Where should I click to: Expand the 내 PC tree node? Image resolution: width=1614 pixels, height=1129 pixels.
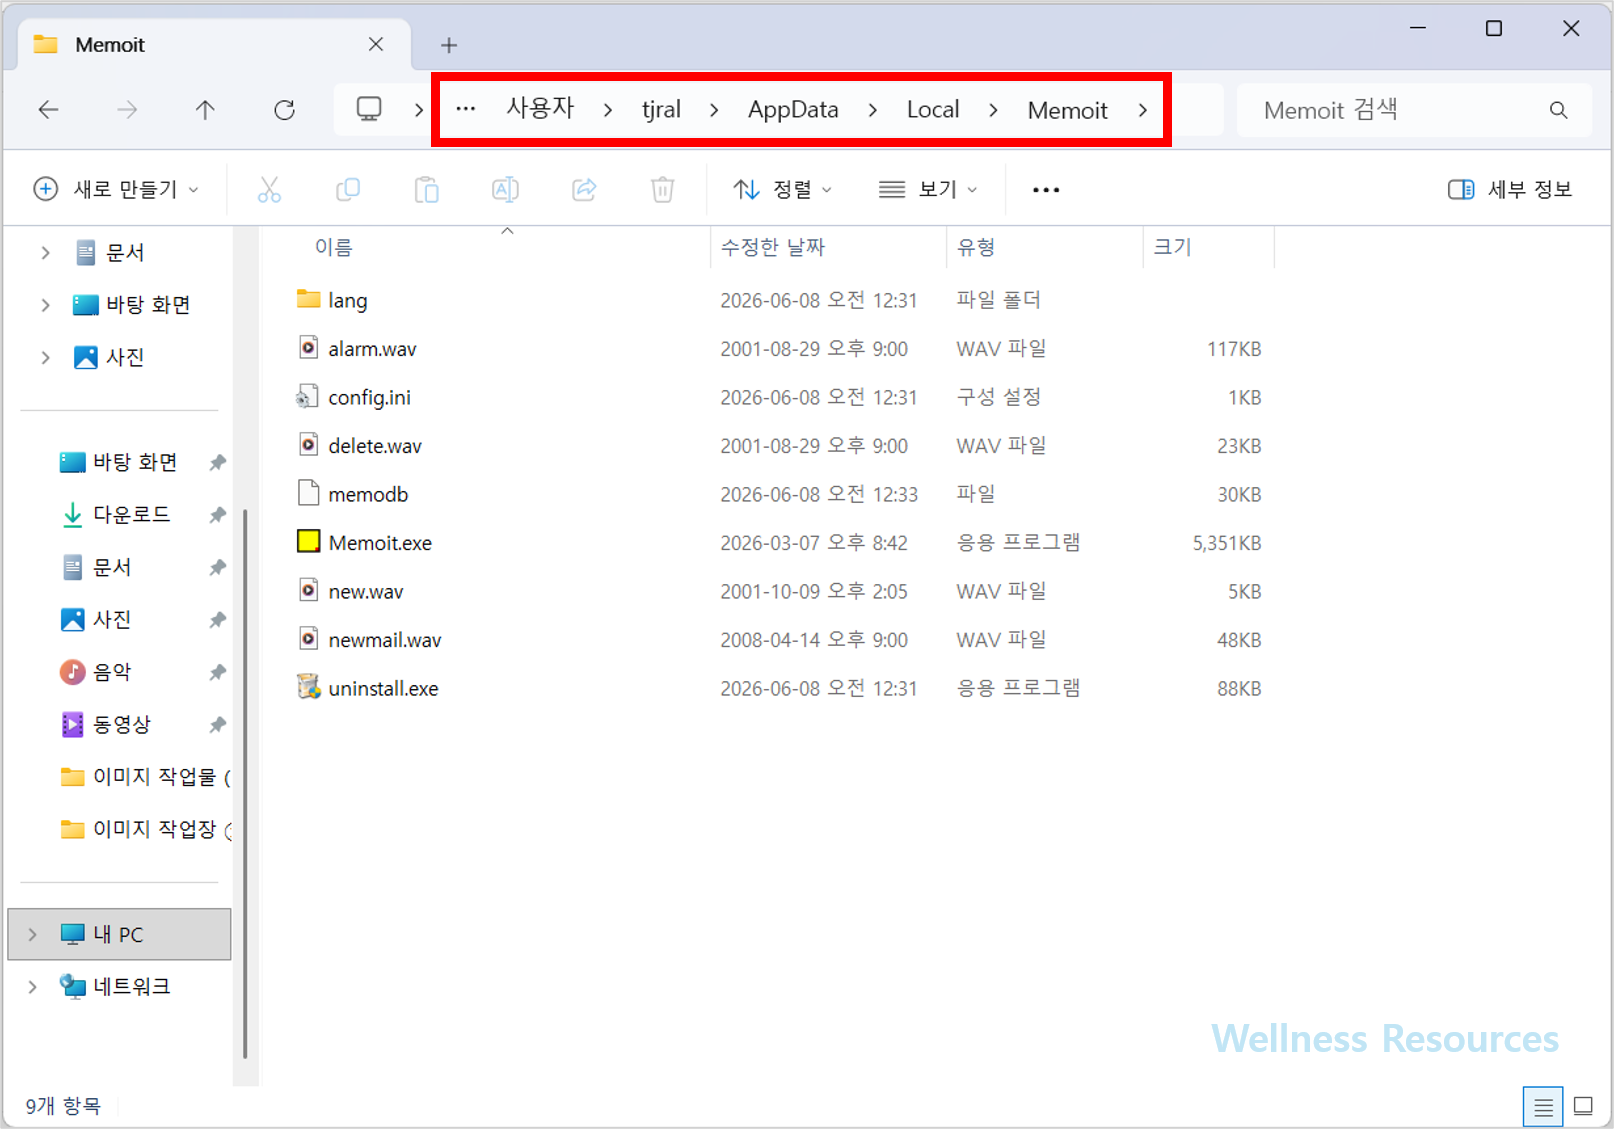click(x=32, y=934)
